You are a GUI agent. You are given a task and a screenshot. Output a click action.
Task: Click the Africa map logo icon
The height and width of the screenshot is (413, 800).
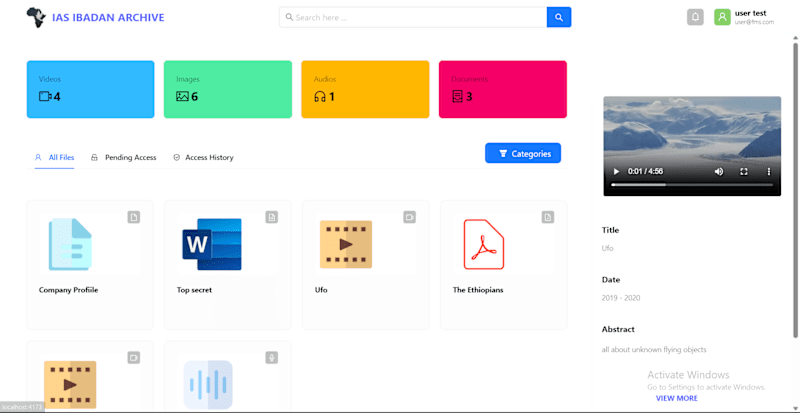[36, 17]
